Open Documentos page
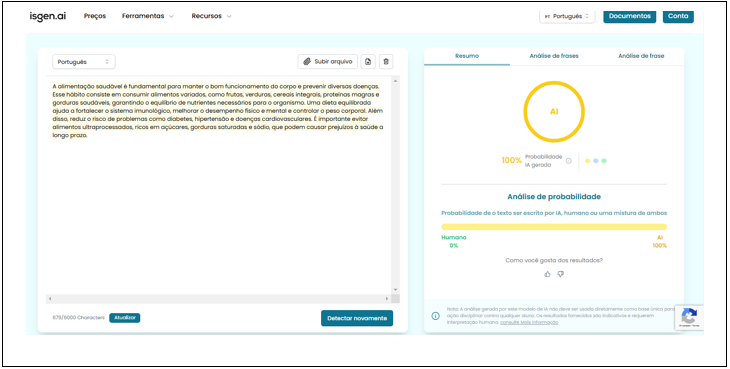The height and width of the screenshot is (369, 730). point(629,16)
